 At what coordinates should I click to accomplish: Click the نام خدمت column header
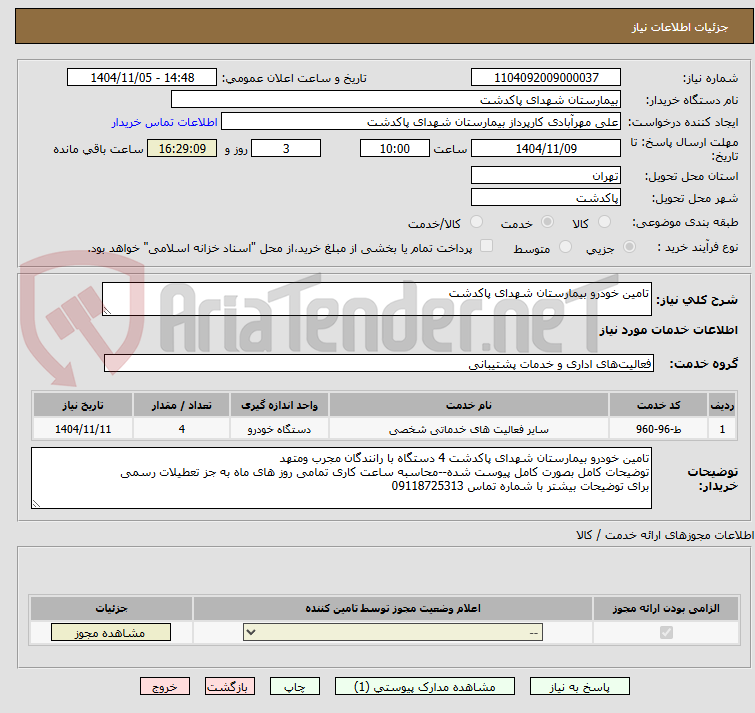469,405
